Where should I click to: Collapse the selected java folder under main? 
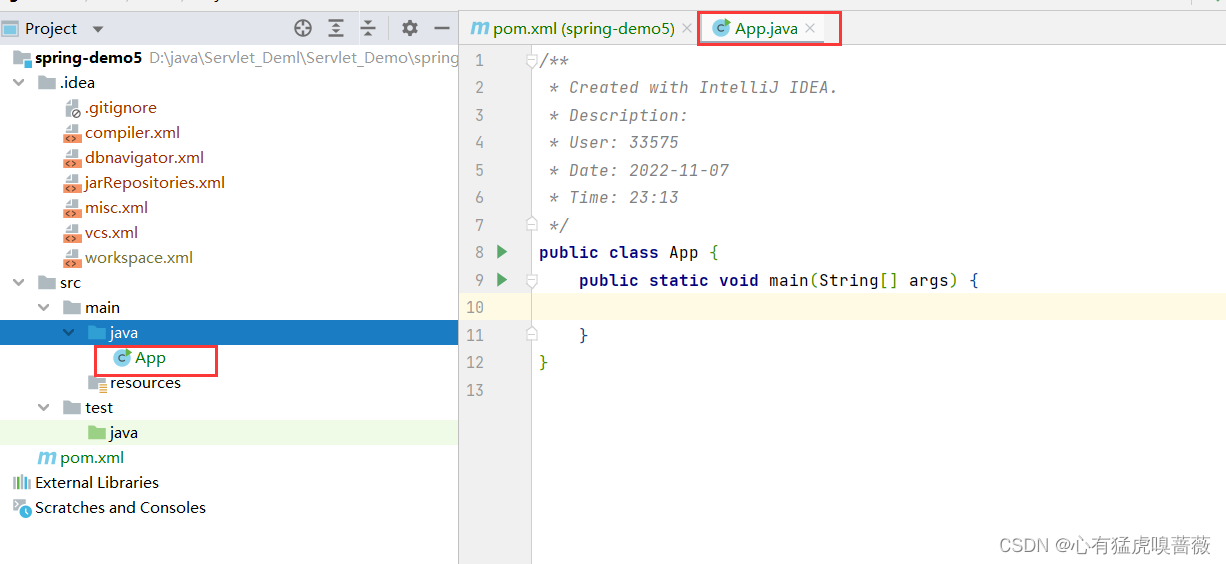[68, 333]
